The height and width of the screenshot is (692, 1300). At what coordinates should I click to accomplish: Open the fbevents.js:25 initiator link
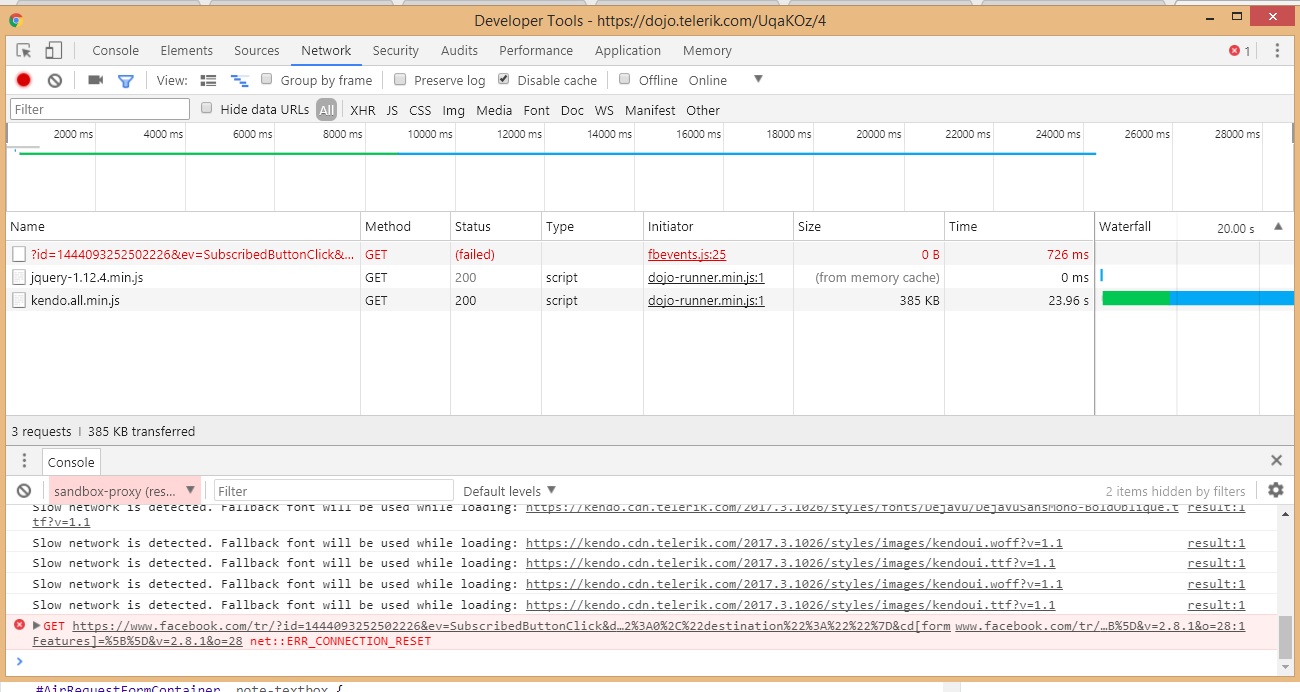(686, 255)
